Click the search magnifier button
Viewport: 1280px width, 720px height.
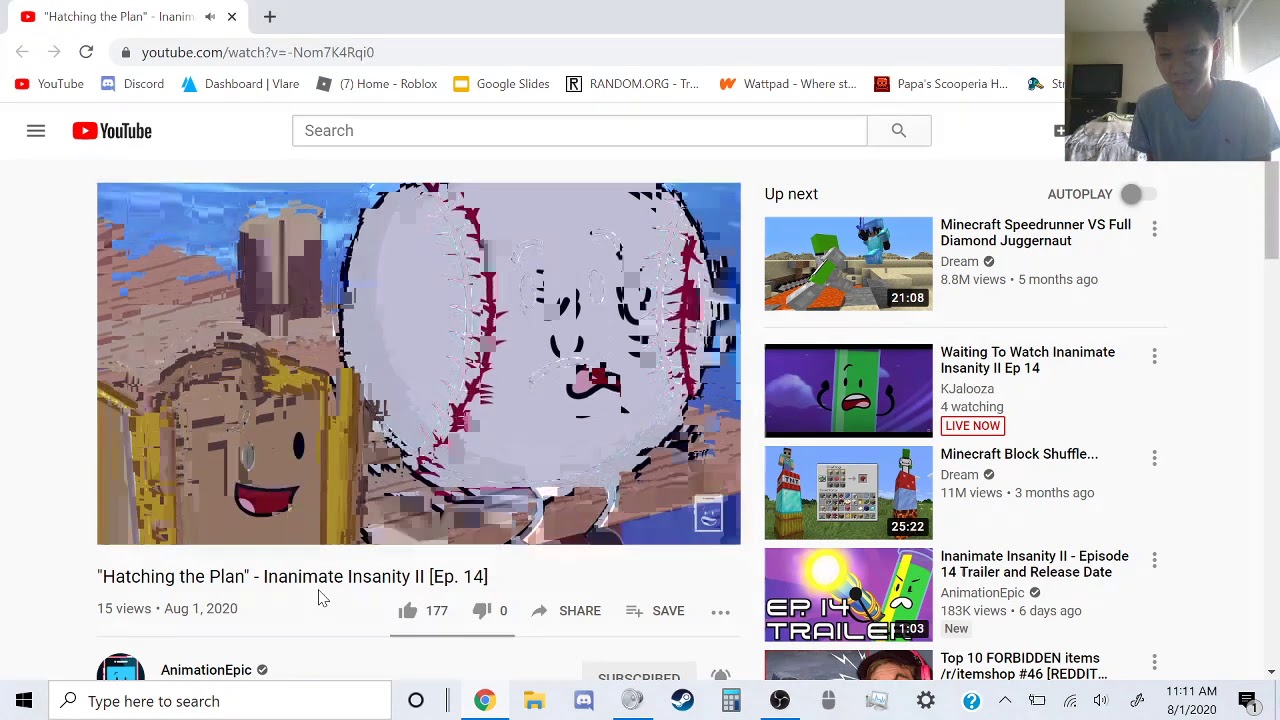click(x=899, y=131)
